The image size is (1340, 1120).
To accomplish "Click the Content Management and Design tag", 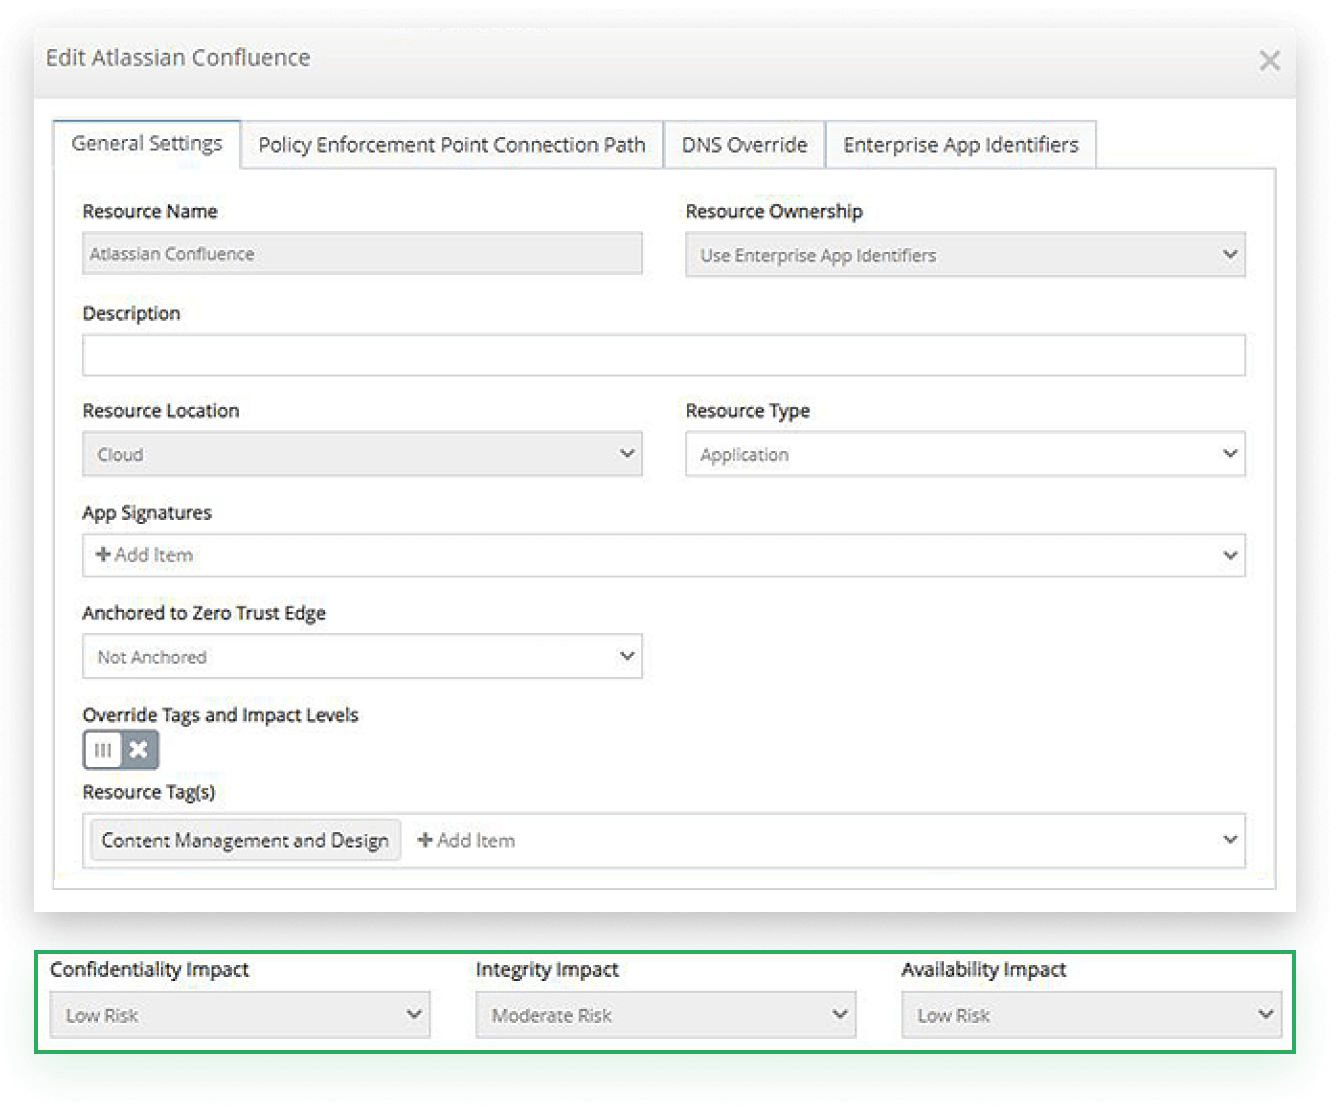I will (x=245, y=840).
